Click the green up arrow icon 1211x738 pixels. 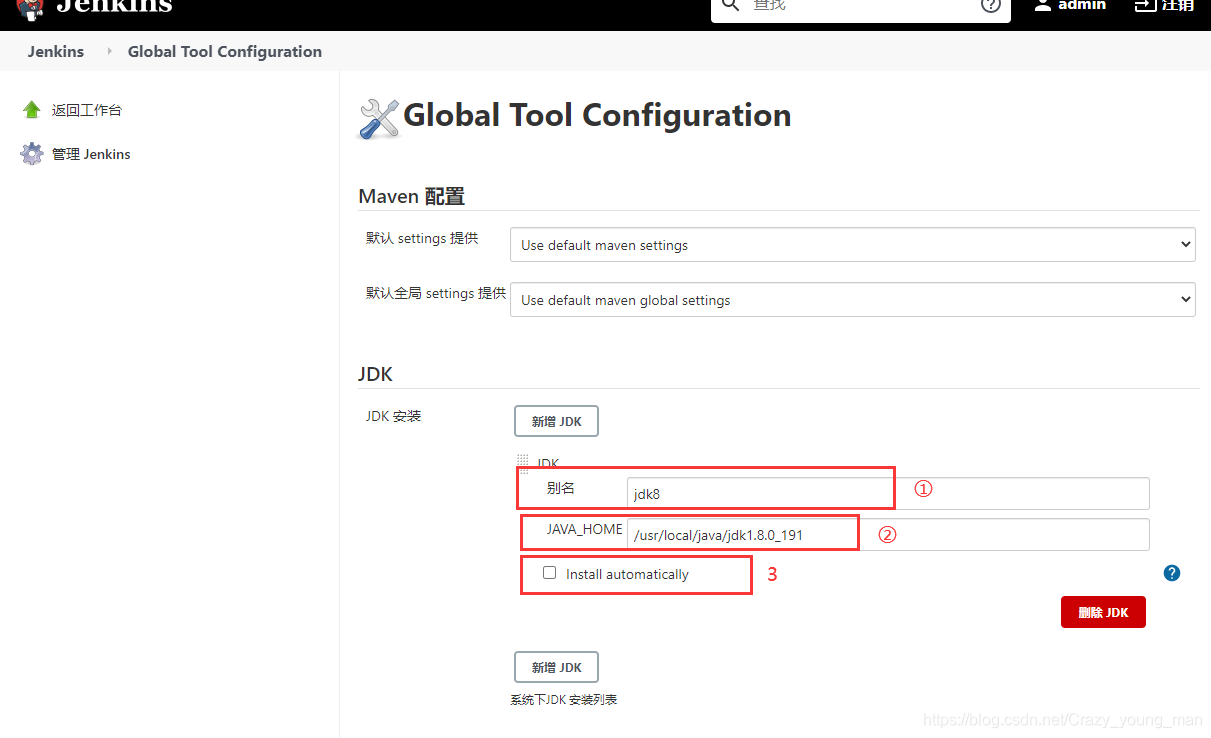[32, 110]
